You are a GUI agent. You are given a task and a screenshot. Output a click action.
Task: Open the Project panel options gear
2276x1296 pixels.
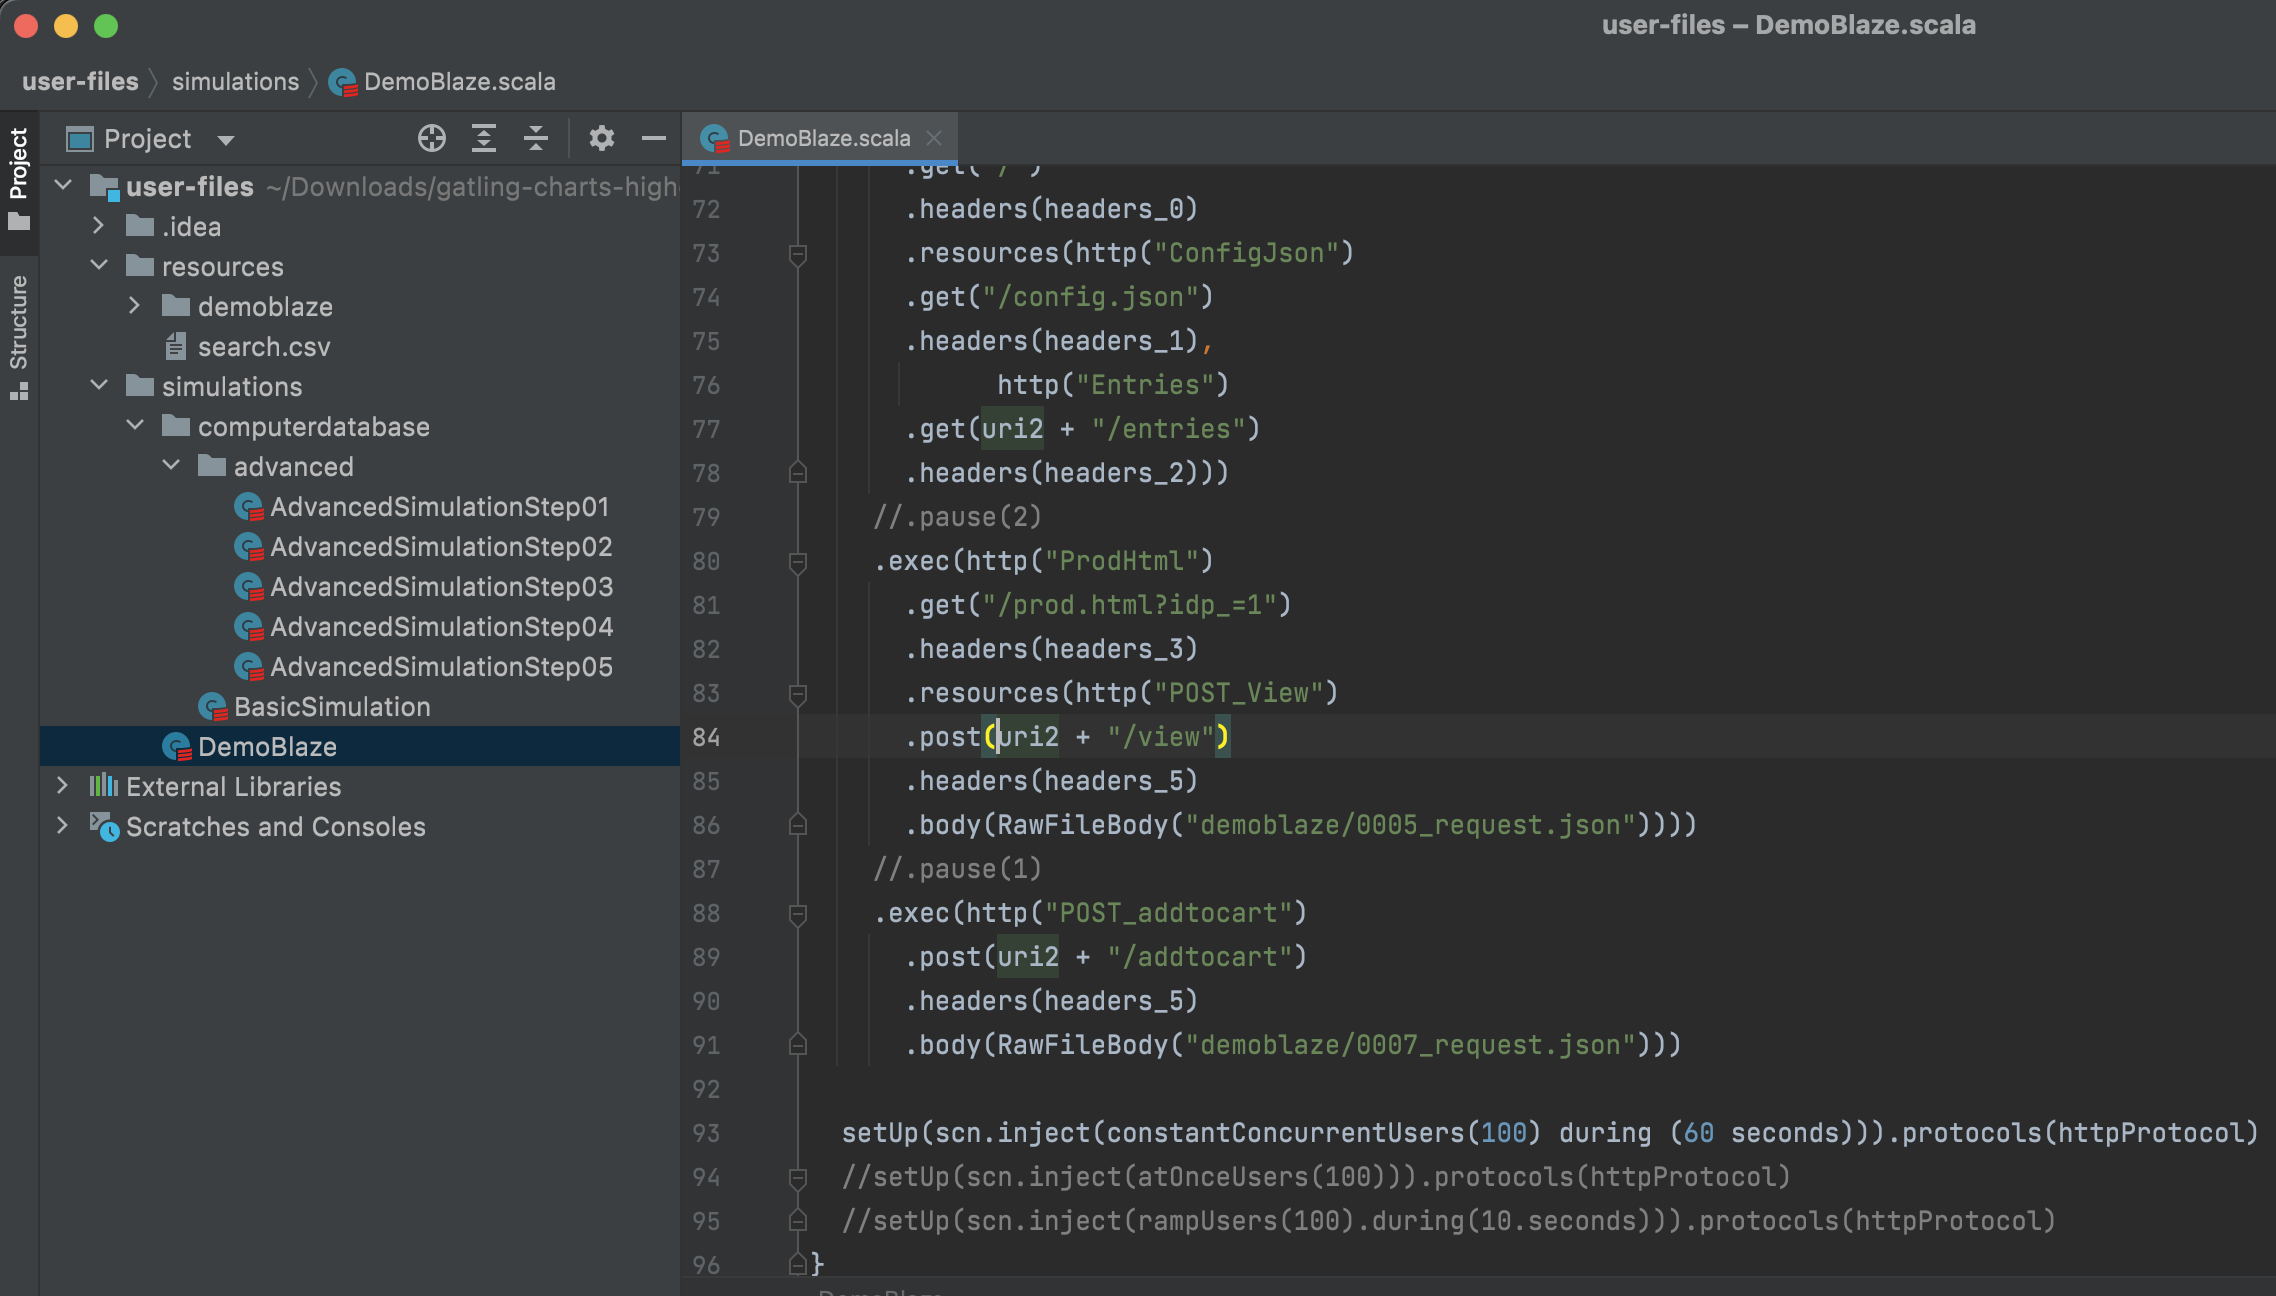[x=601, y=138]
